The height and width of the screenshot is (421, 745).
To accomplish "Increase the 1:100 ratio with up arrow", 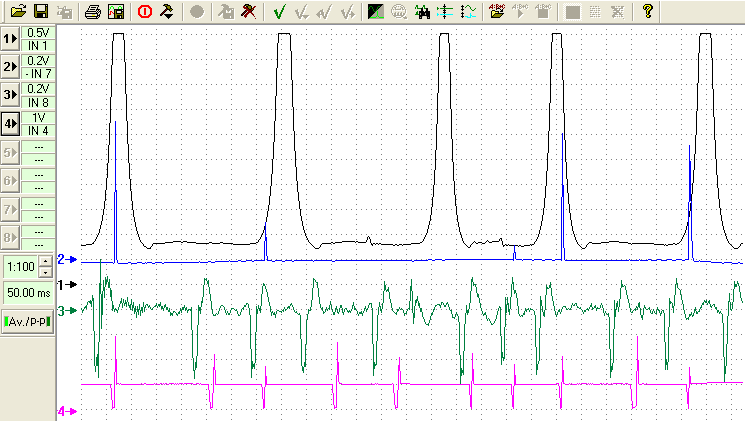I will pyautogui.click(x=45, y=261).
